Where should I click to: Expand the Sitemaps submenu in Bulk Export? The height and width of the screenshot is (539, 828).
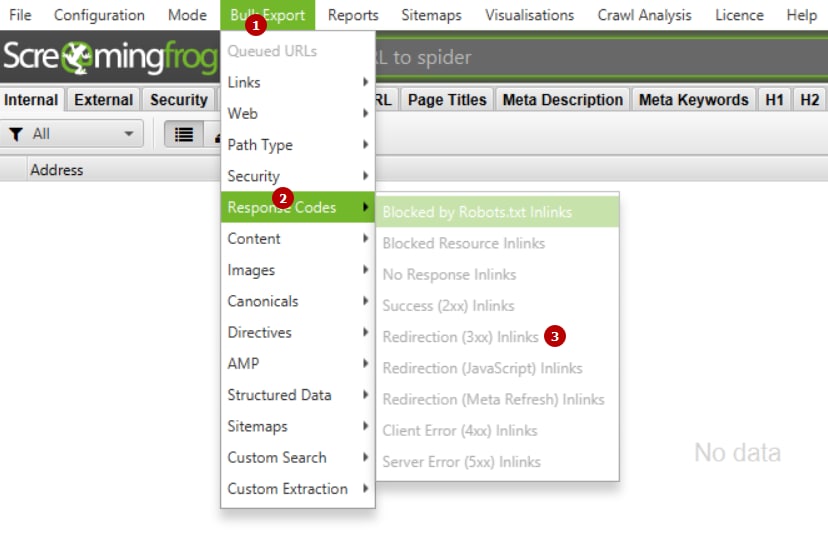298,426
